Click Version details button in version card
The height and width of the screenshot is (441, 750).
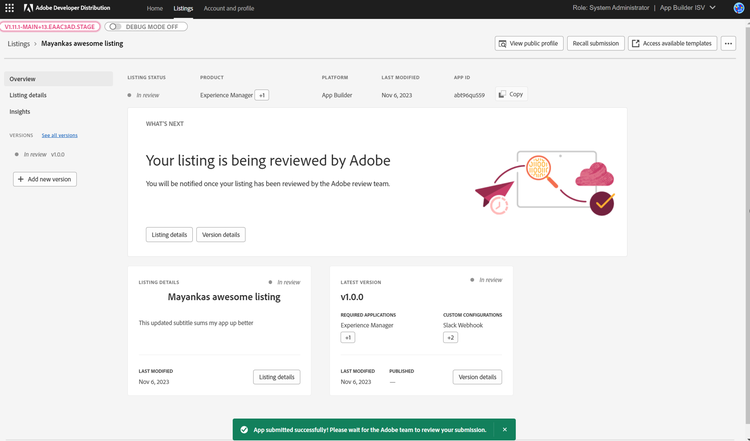477,377
